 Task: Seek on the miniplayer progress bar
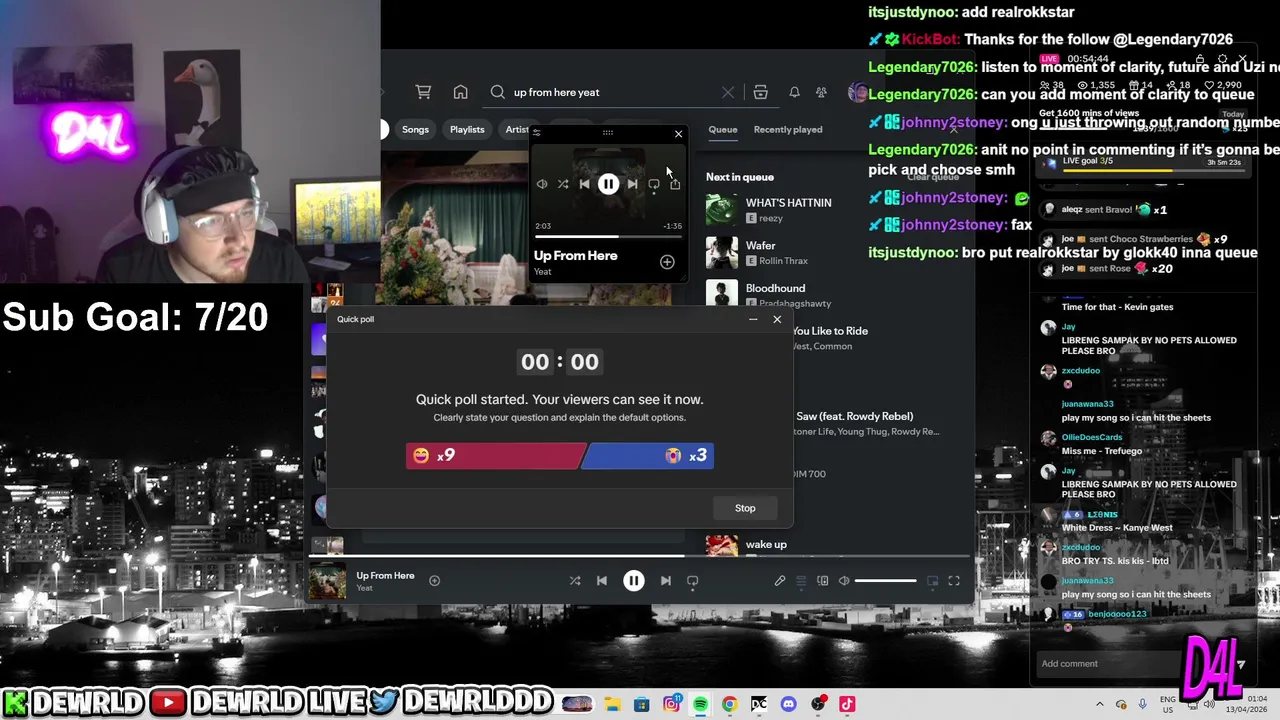[x=608, y=237]
